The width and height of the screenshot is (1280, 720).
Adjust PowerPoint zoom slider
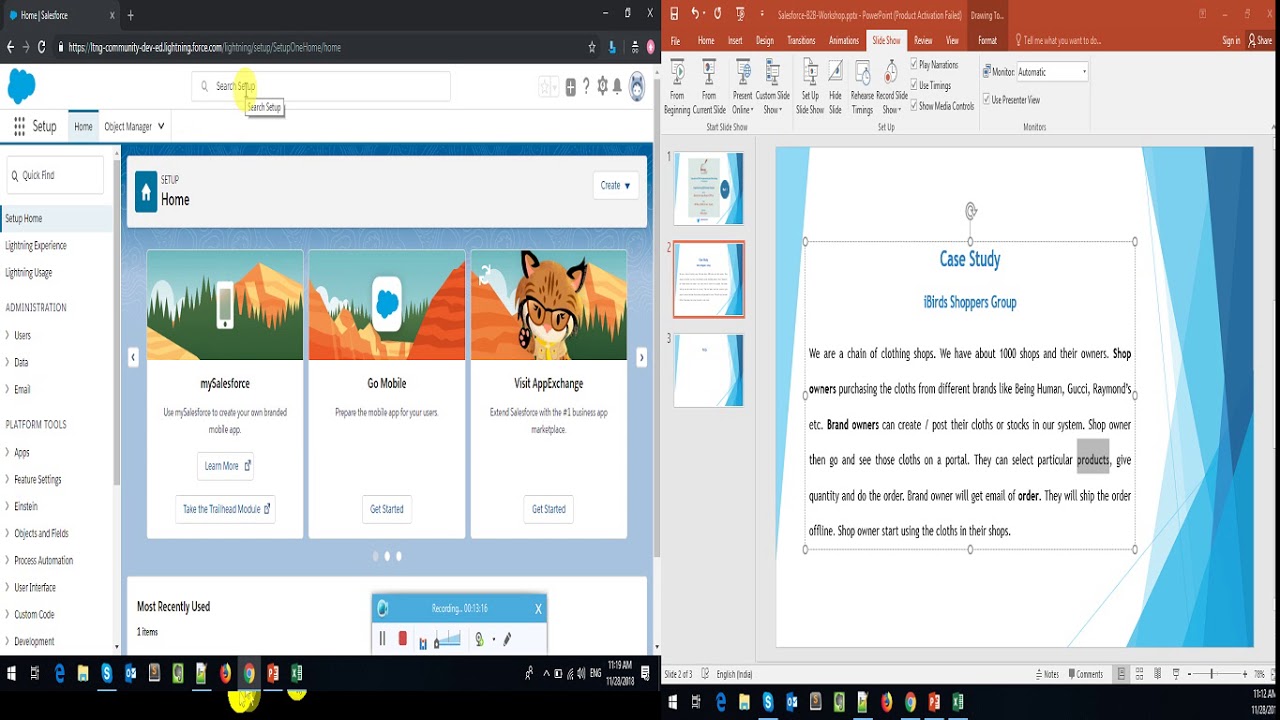point(1211,674)
